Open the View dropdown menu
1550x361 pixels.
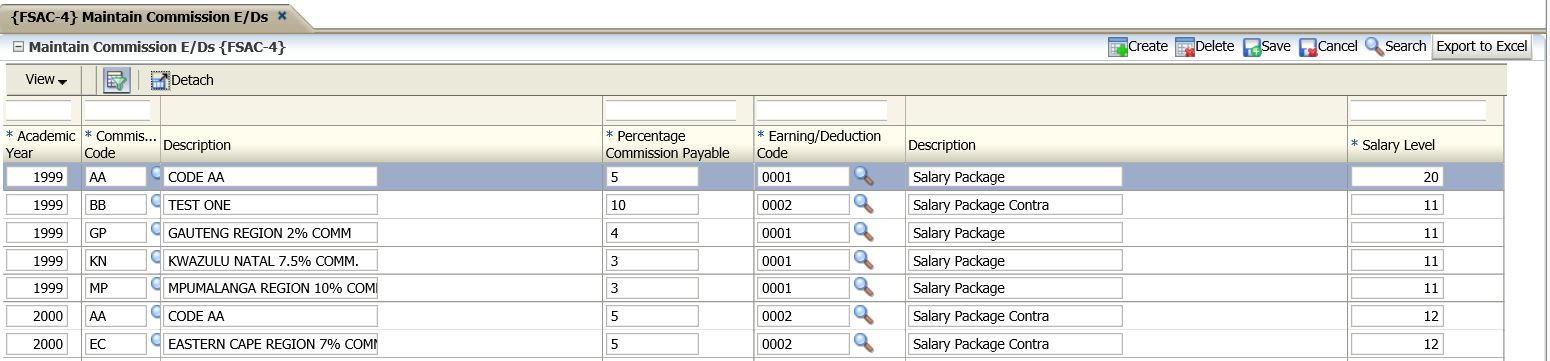(x=46, y=80)
